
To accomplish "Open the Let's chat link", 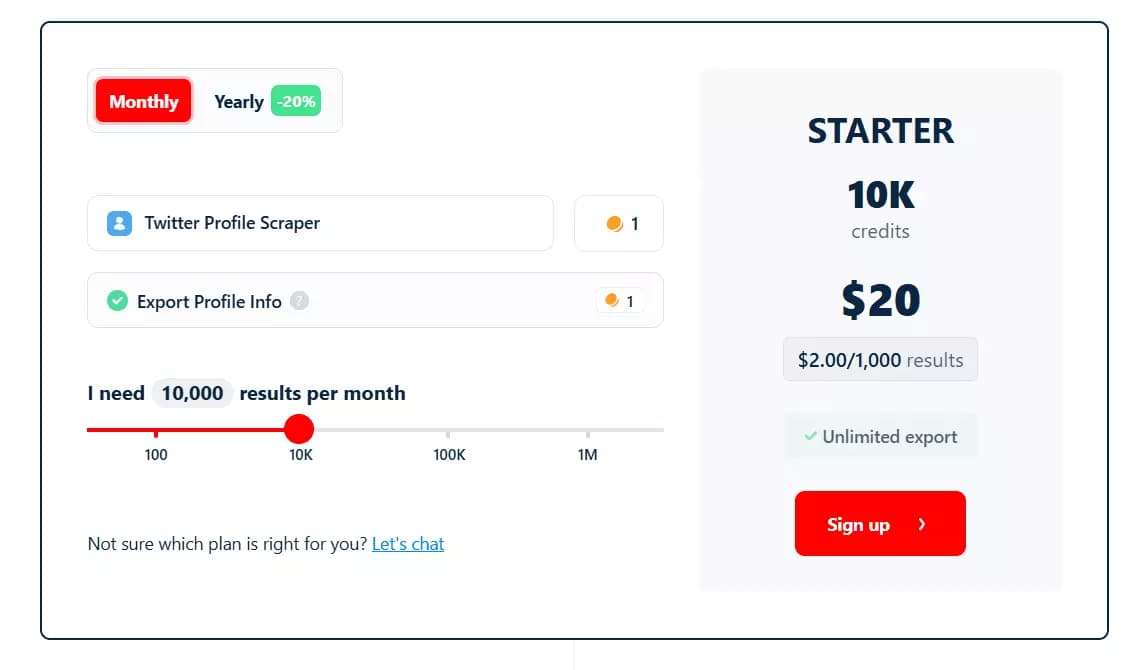I will (x=408, y=543).
